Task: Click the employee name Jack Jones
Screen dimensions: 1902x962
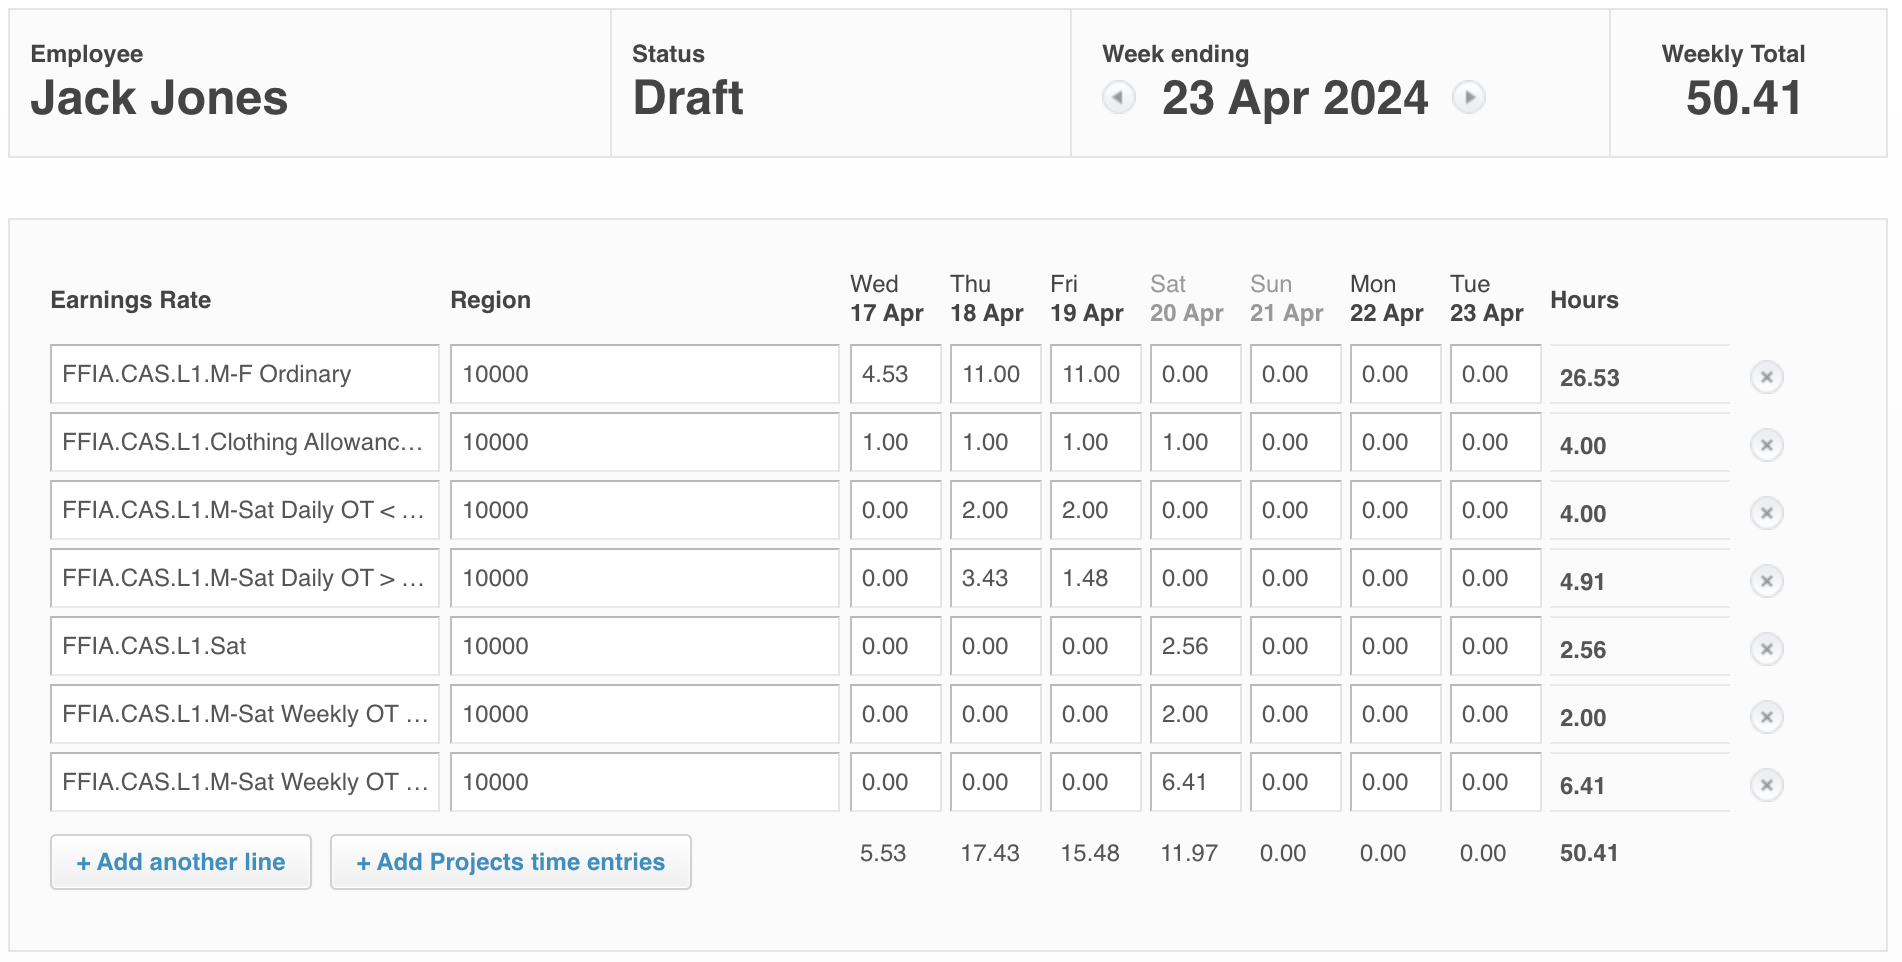Action: [x=159, y=98]
